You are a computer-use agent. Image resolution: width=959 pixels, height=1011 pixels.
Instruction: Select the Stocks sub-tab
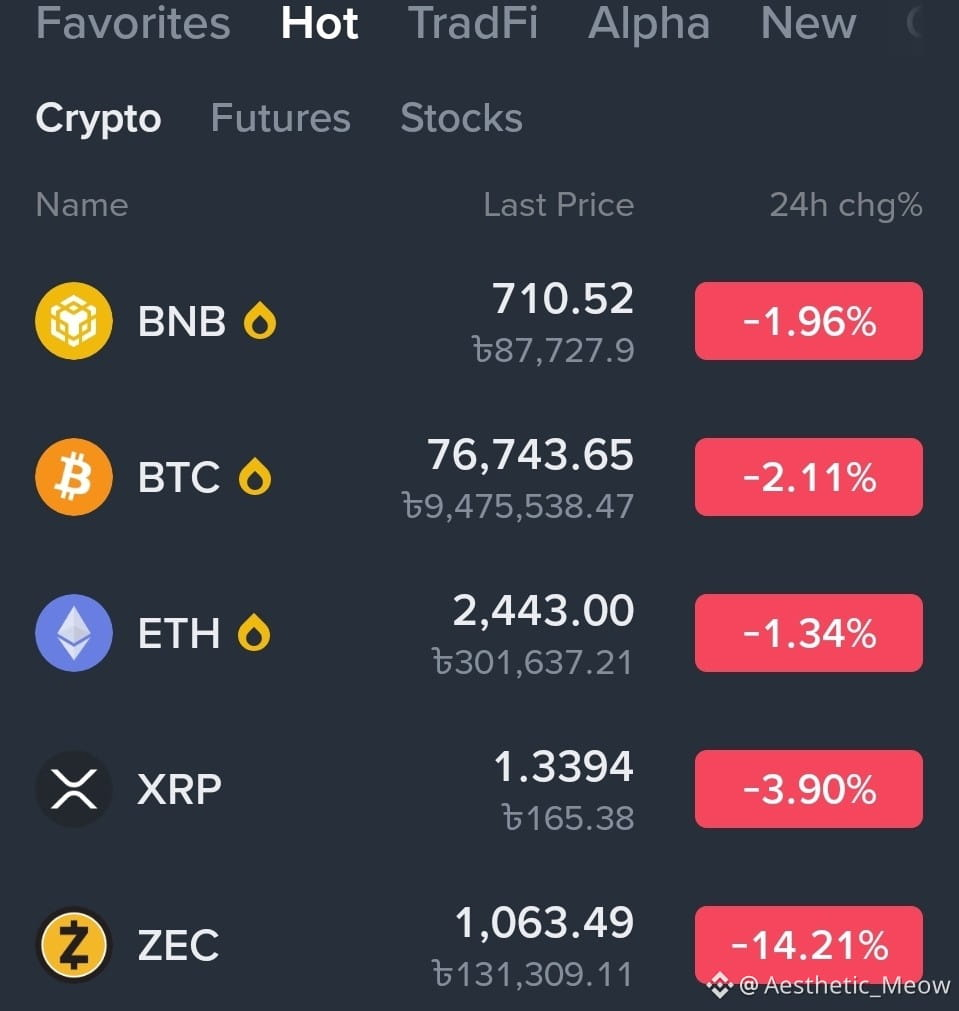click(x=462, y=118)
